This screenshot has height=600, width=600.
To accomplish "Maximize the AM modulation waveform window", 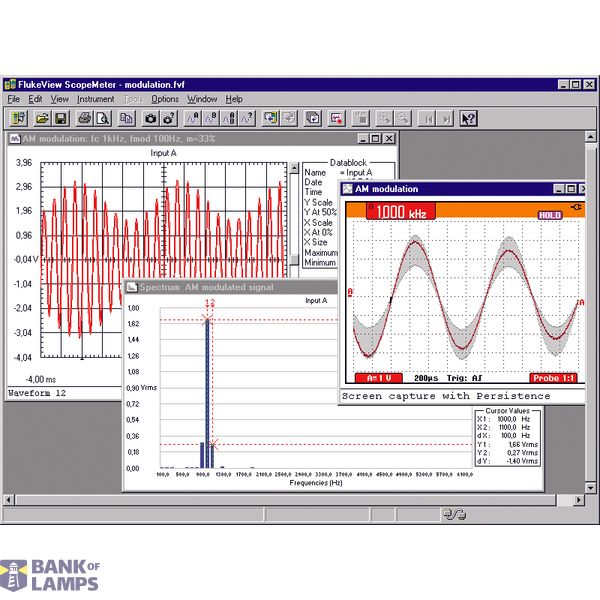I will coord(376,139).
